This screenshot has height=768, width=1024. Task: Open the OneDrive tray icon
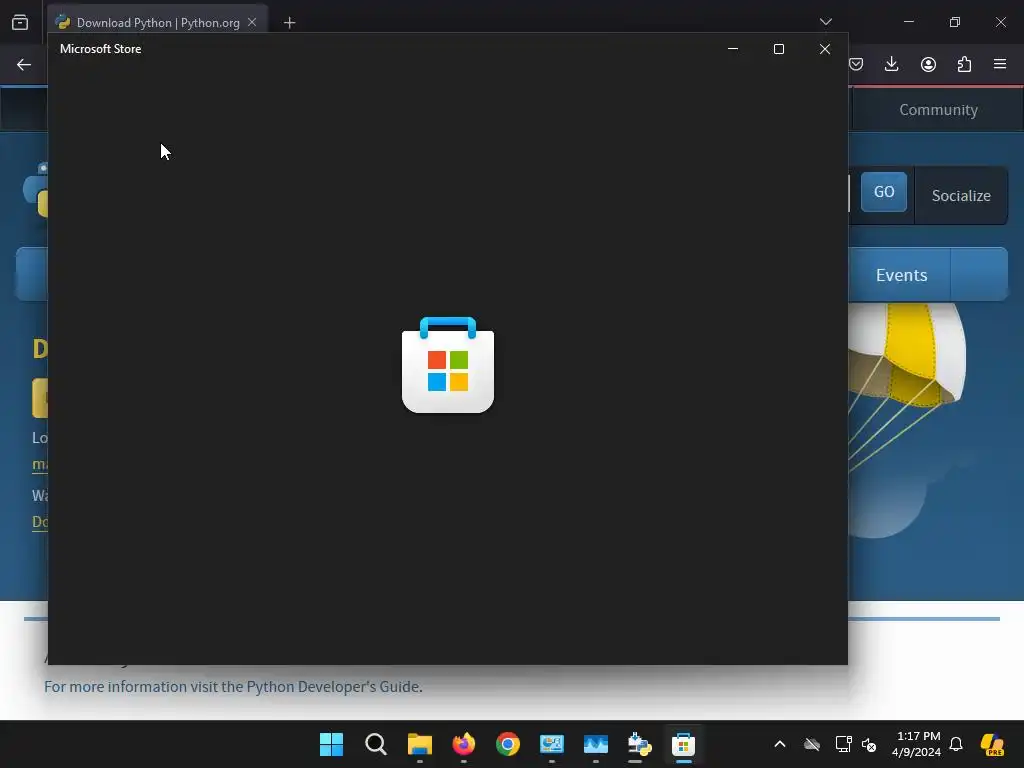pyautogui.click(x=812, y=744)
